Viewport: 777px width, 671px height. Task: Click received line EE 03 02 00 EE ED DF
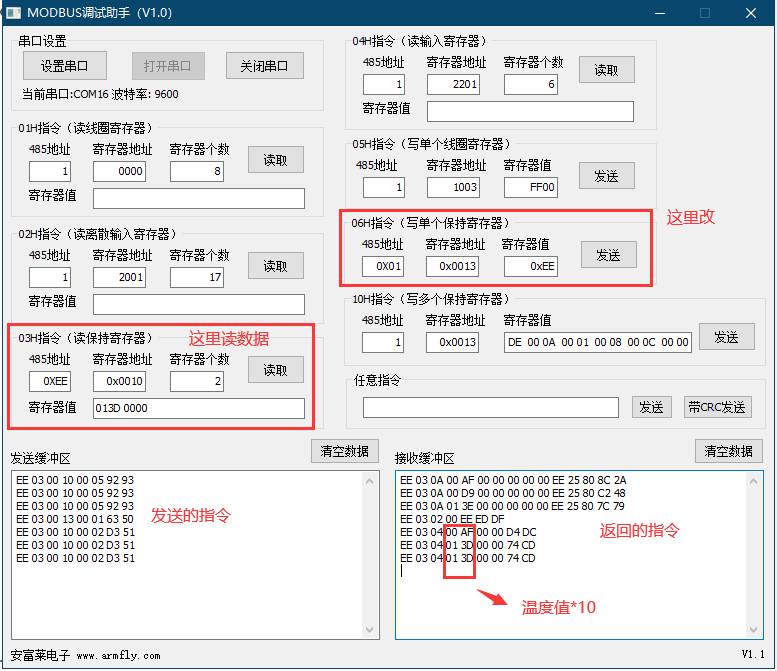[x=452, y=519]
